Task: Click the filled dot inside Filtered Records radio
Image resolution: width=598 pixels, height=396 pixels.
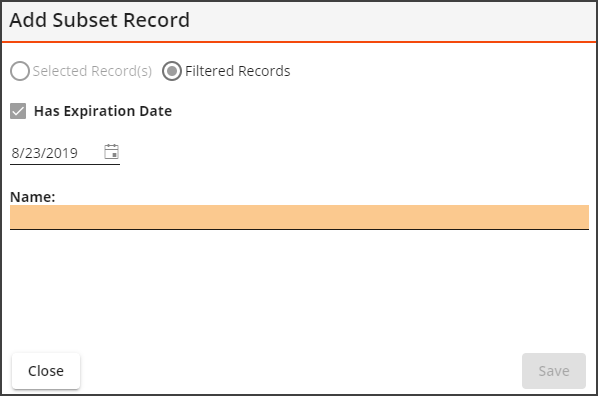Action: coord(172,71)
